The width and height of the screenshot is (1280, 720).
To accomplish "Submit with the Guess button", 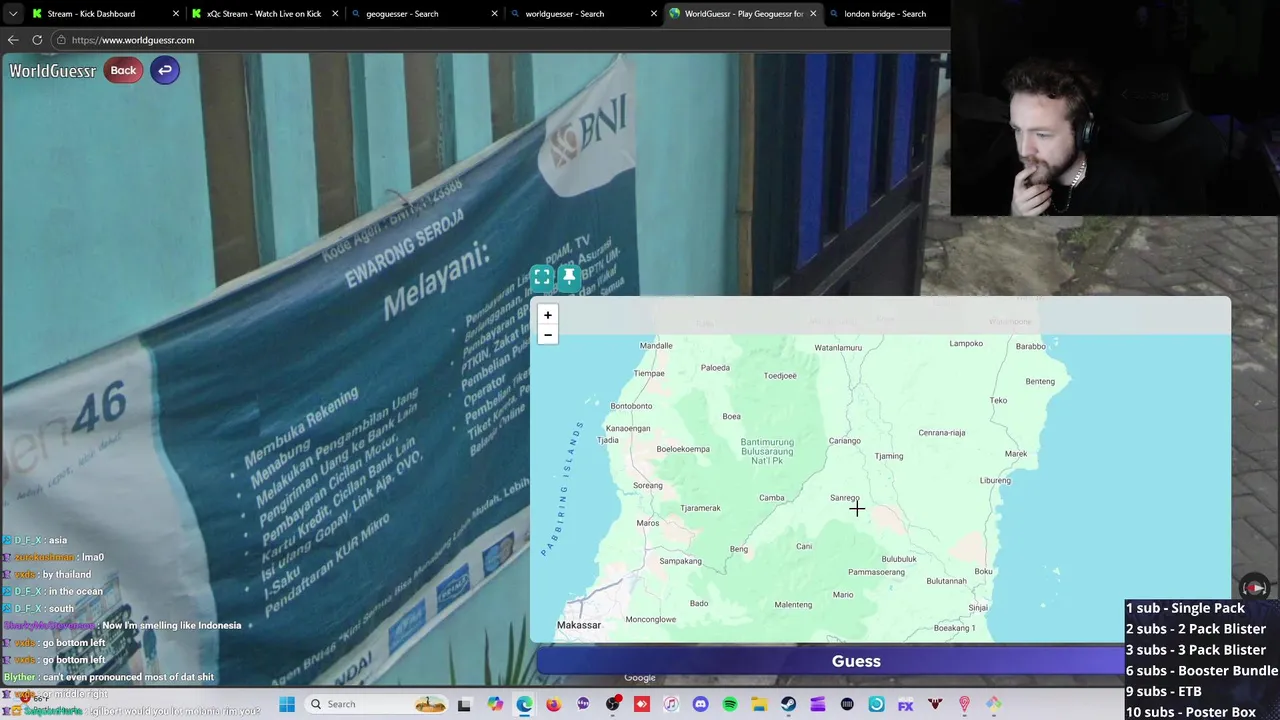I will pos(856,661).
